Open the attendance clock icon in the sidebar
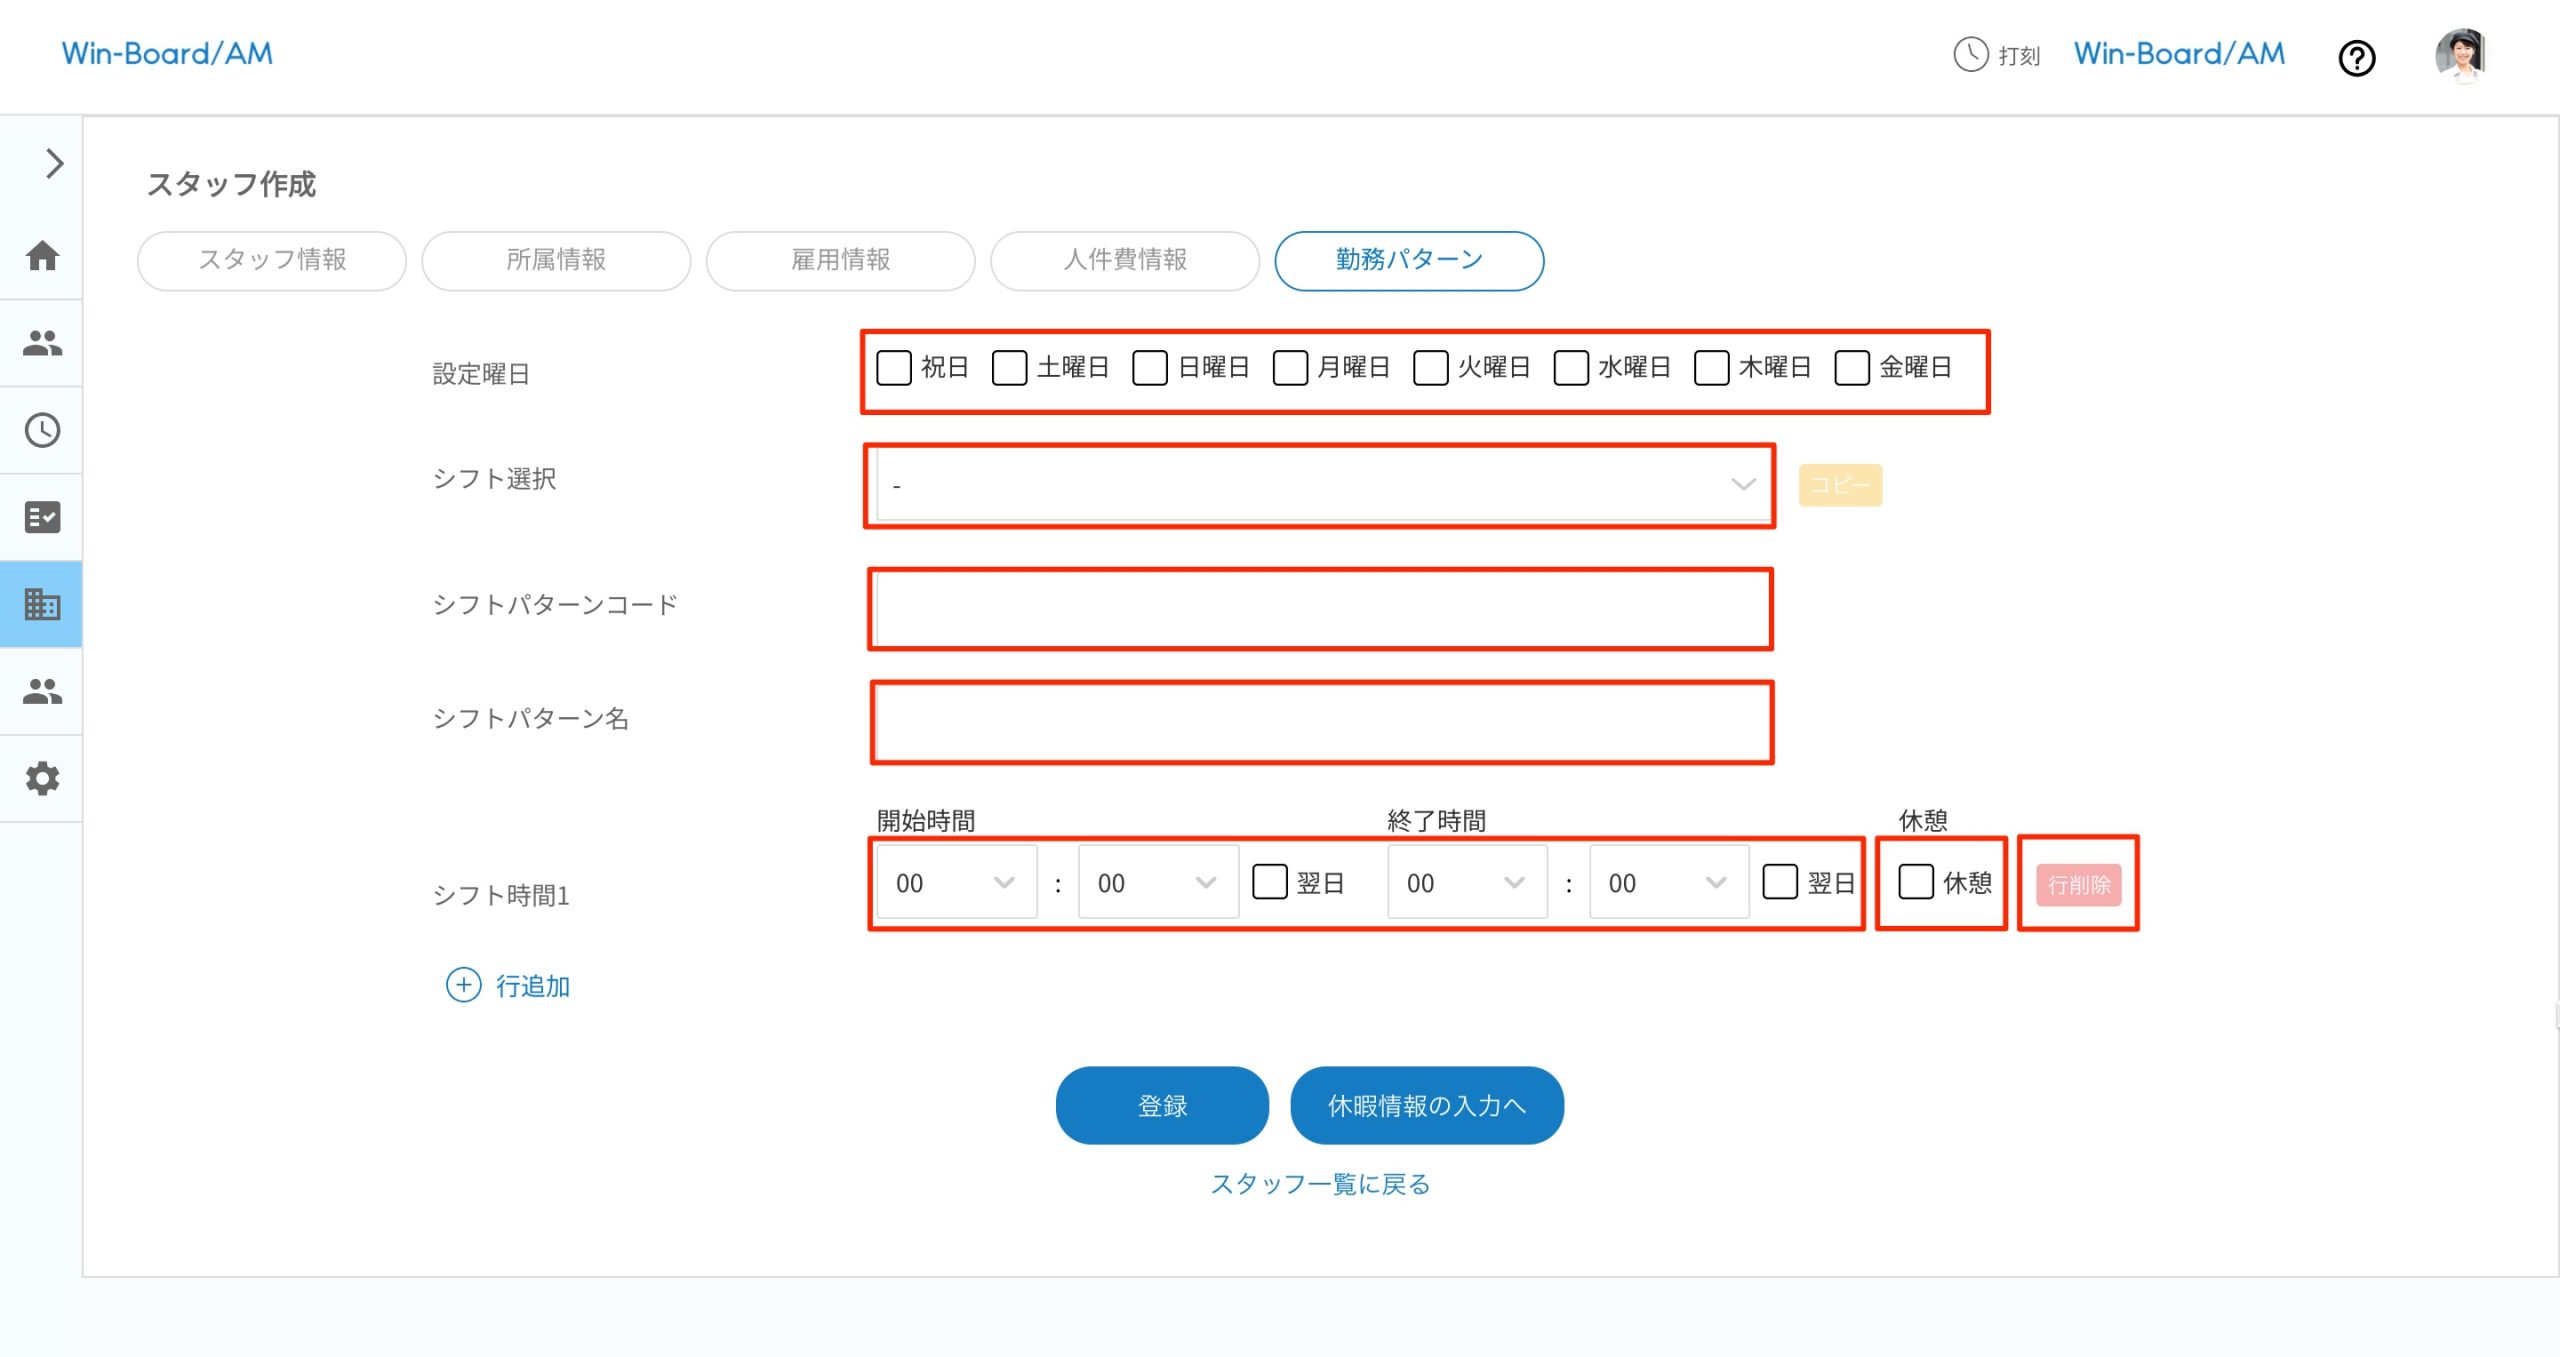Screen dimensions: 2560x1357 click(41, 430)
